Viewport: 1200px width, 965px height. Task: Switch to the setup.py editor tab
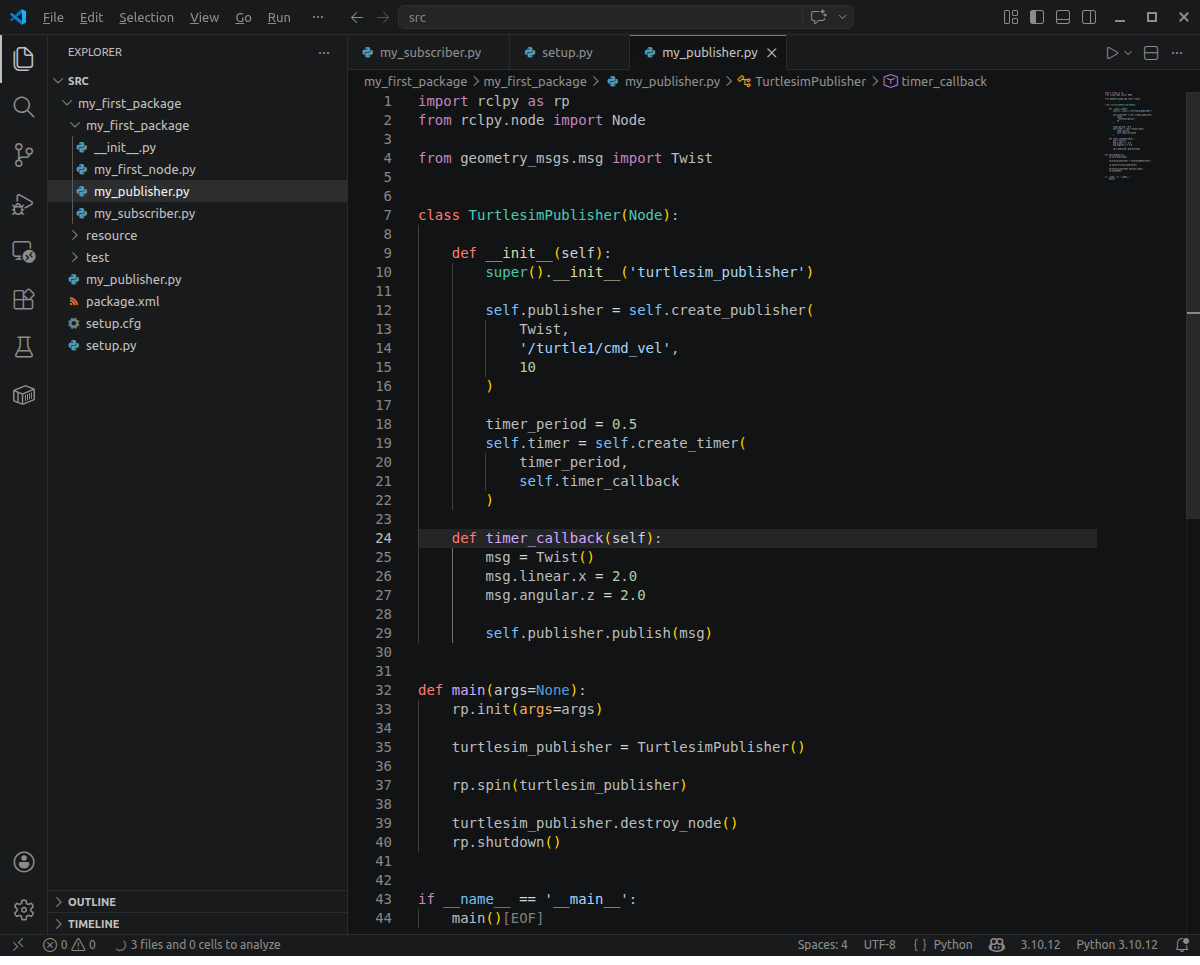pyautogui.click(x=569, y=53)
